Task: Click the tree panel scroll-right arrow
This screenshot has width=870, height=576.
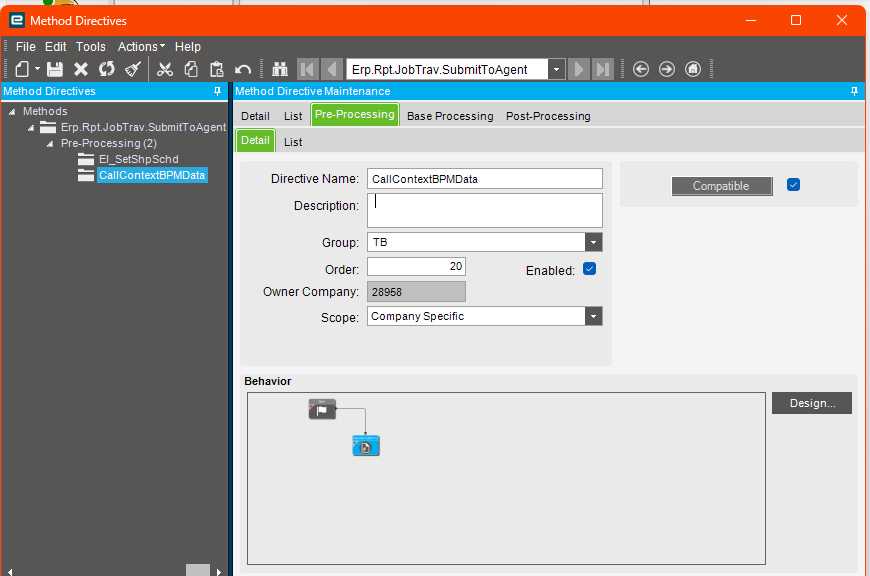Action: pos(219,571)
